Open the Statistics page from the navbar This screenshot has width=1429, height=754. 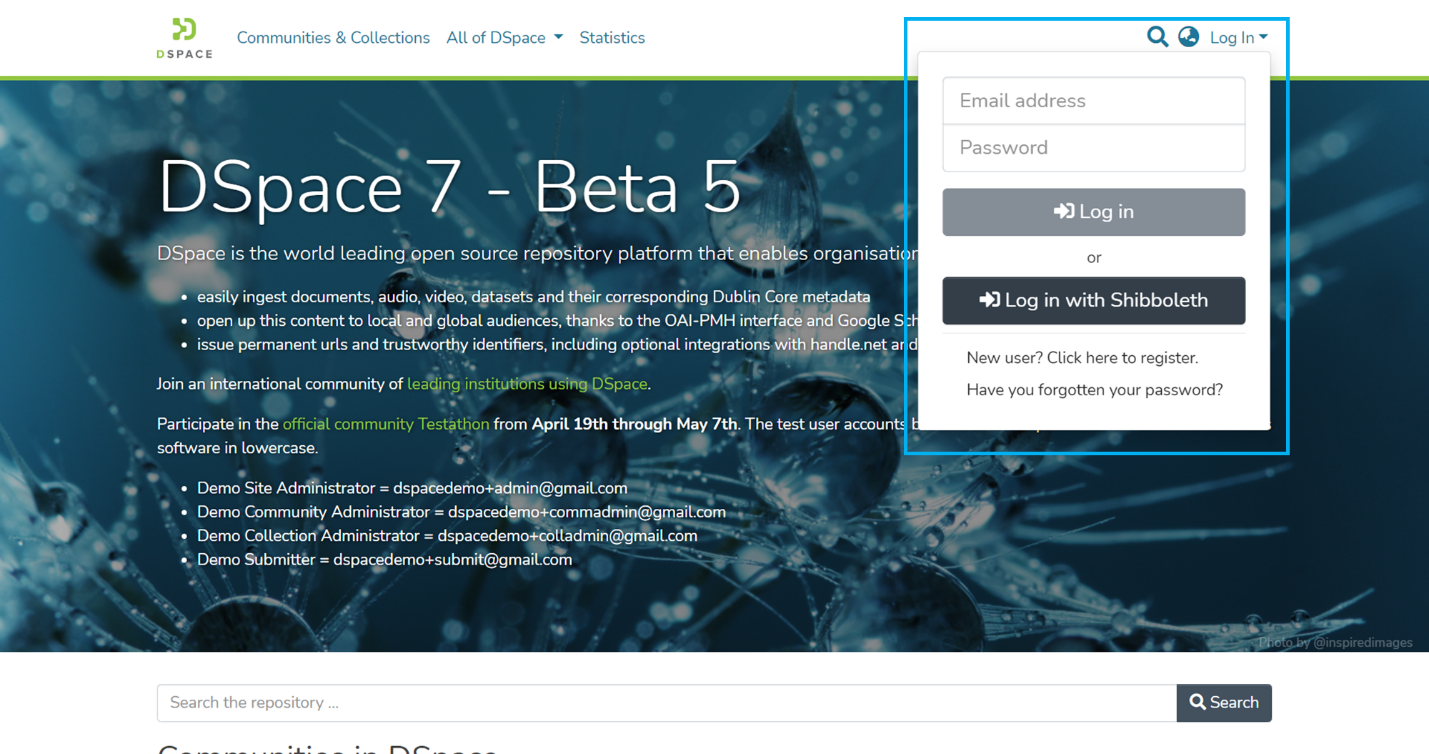(x=612, y=37)
